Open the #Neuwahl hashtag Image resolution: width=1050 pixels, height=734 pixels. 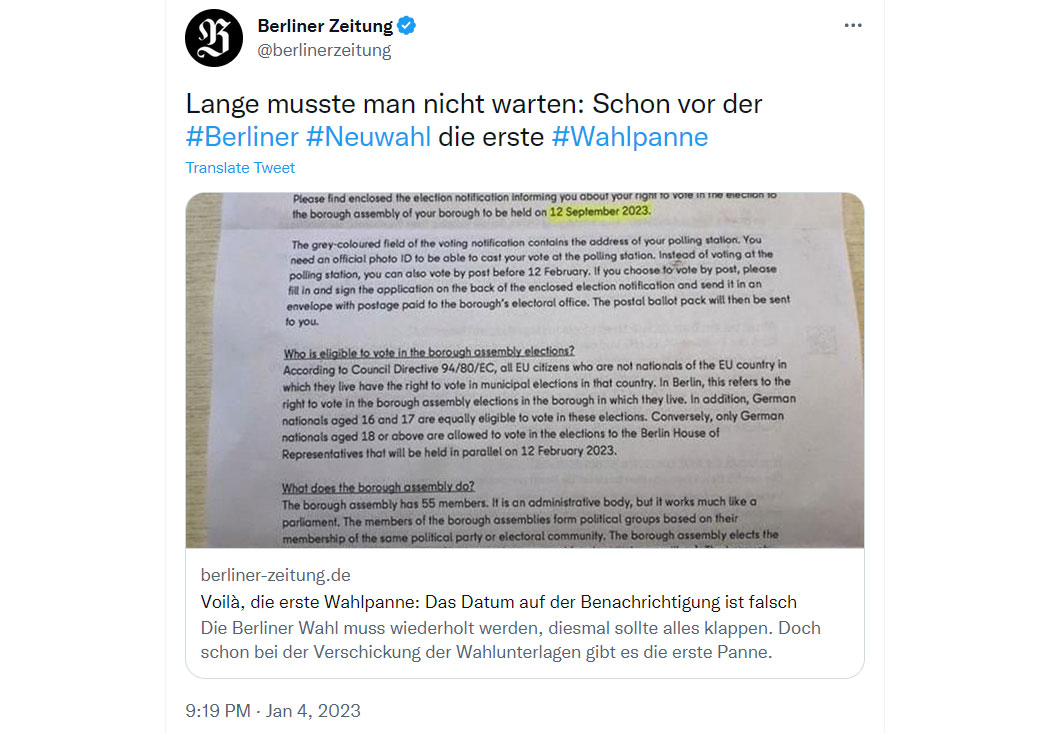pos(368,137)
